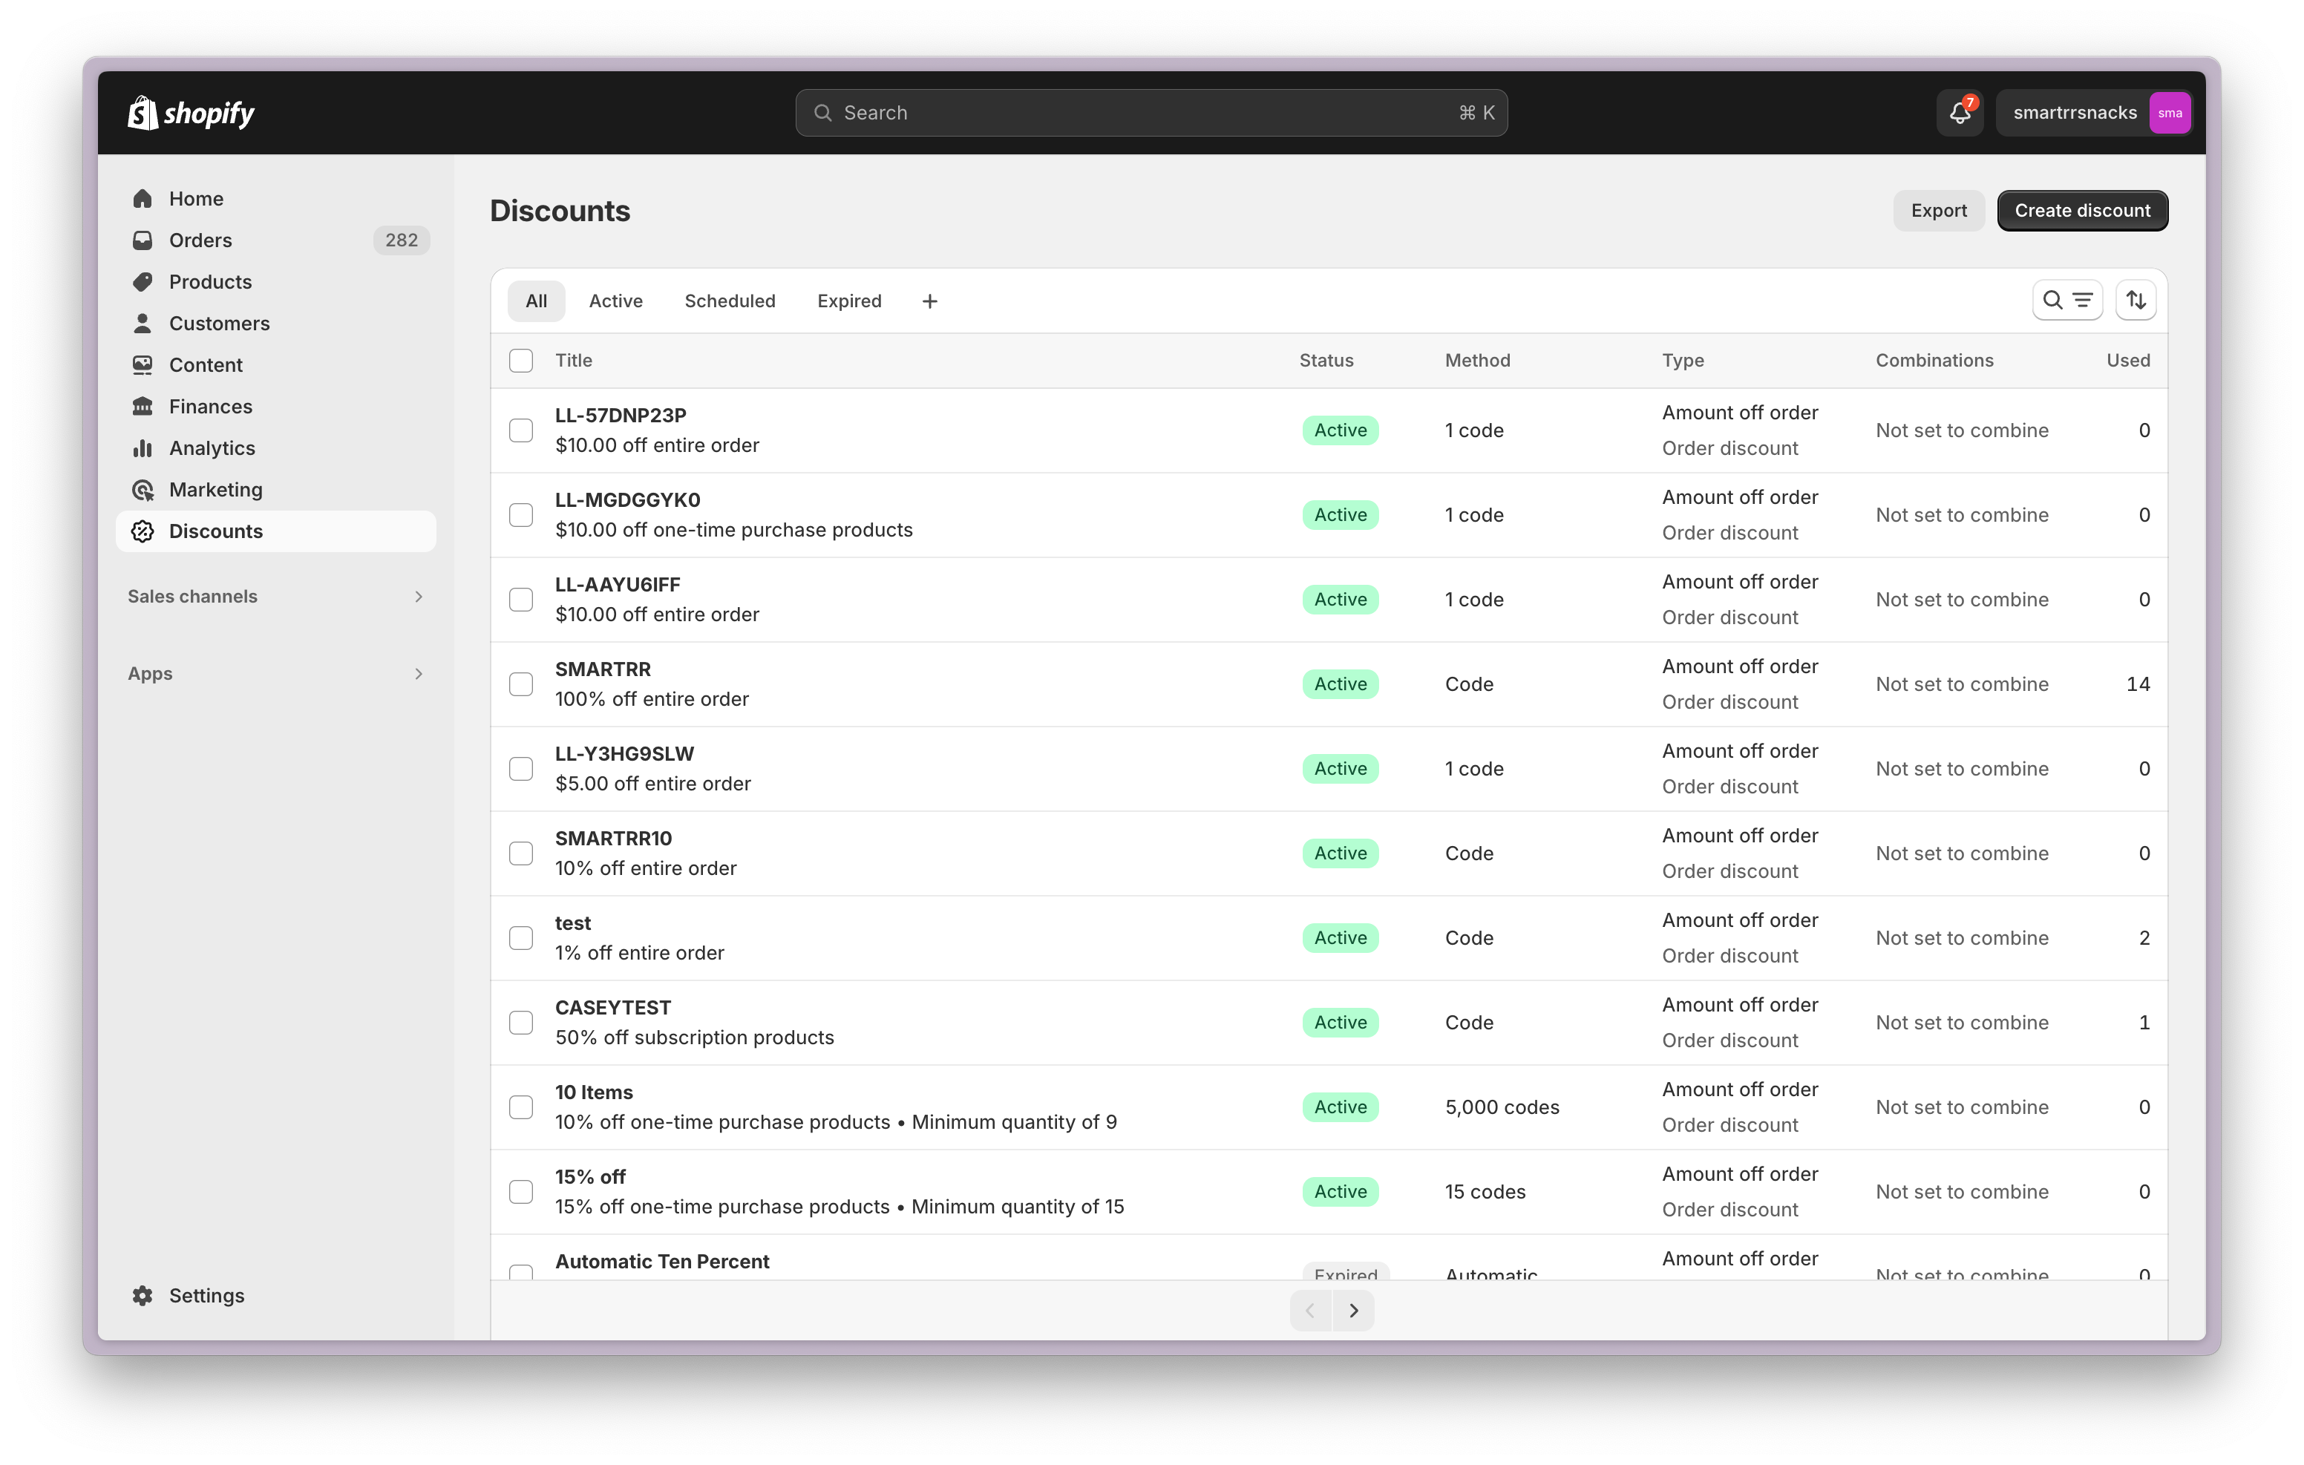This screenshot has height=1465, width=2304.
Task: Click the Settings gear icon
Action: coord(143,1295)
